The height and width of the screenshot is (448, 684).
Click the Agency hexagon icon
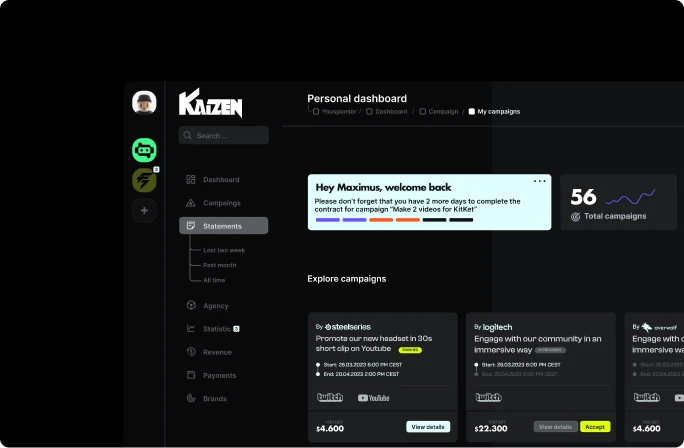point(191,305)
